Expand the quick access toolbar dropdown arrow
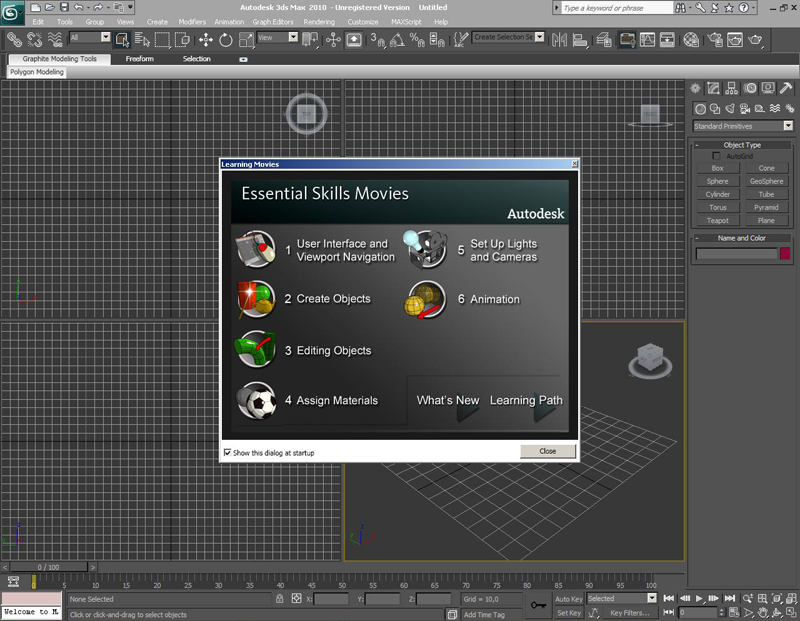 click(x=131, y=7)
